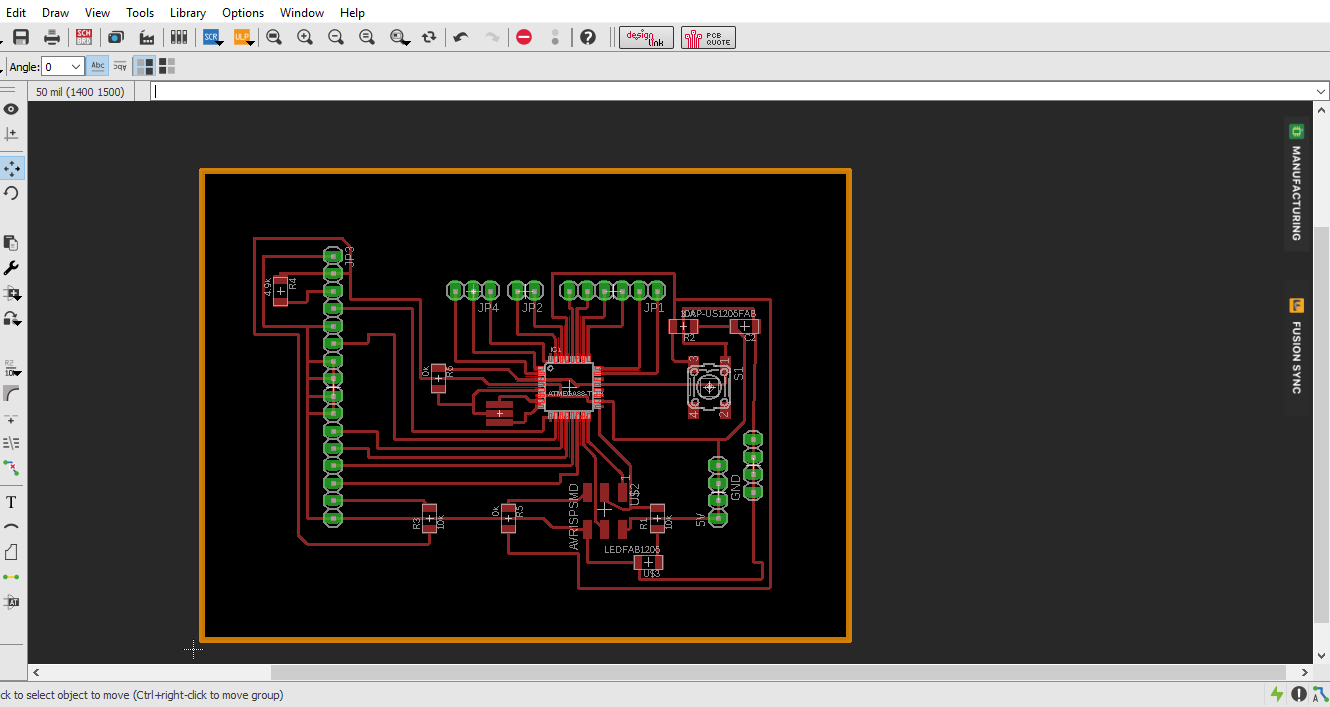The height and width of the screenshot is (707, 1330).
Task: Zoom in on the board
Action: click(x=305, y=37)
